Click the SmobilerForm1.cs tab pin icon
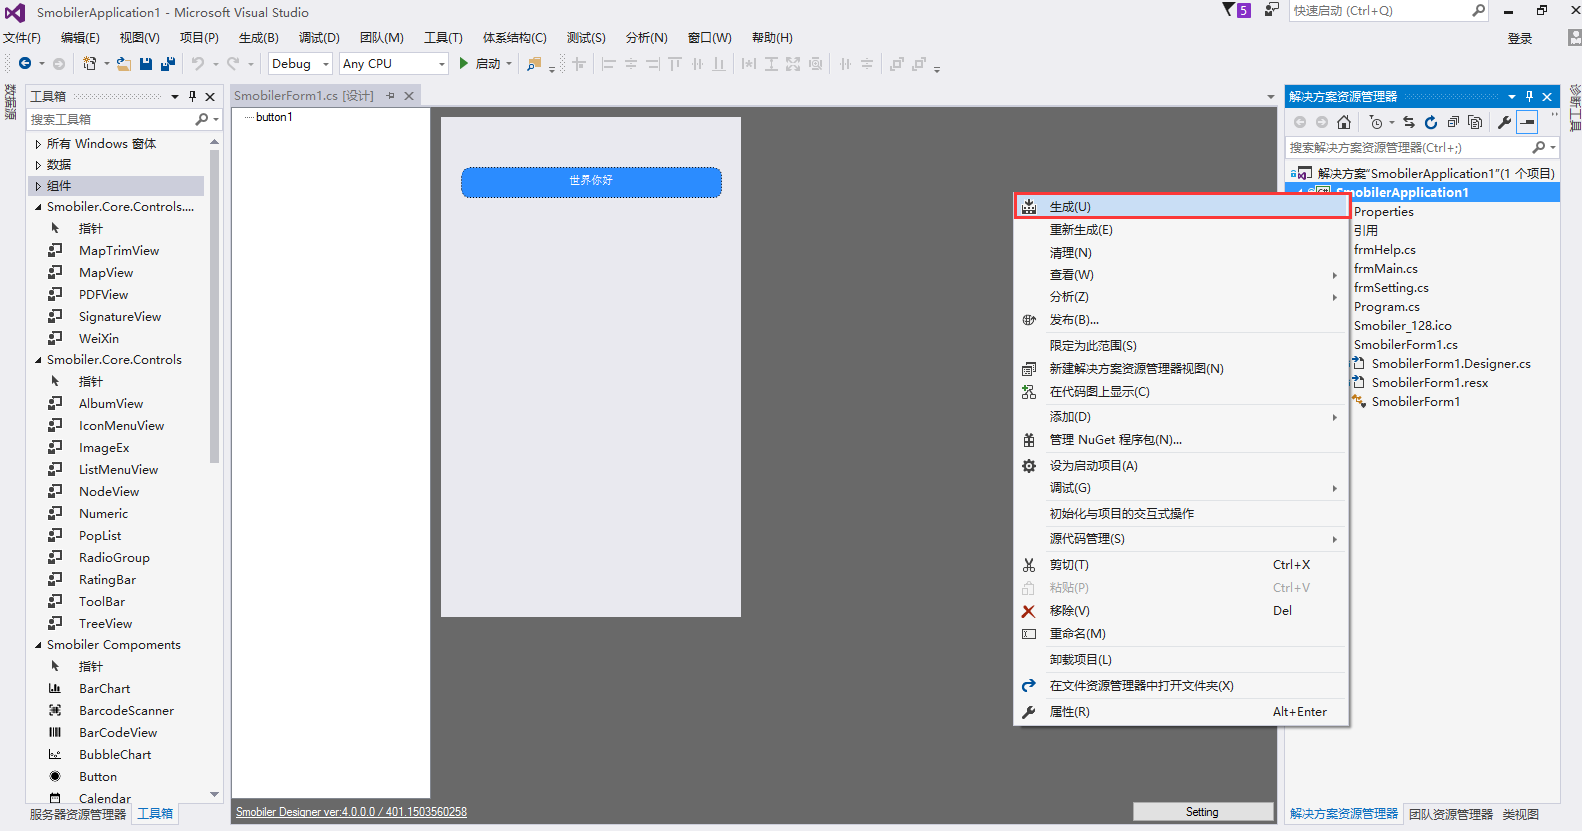Image resolution: width=1582 pixels, height=831 pixels. click(x=391, y=96)
